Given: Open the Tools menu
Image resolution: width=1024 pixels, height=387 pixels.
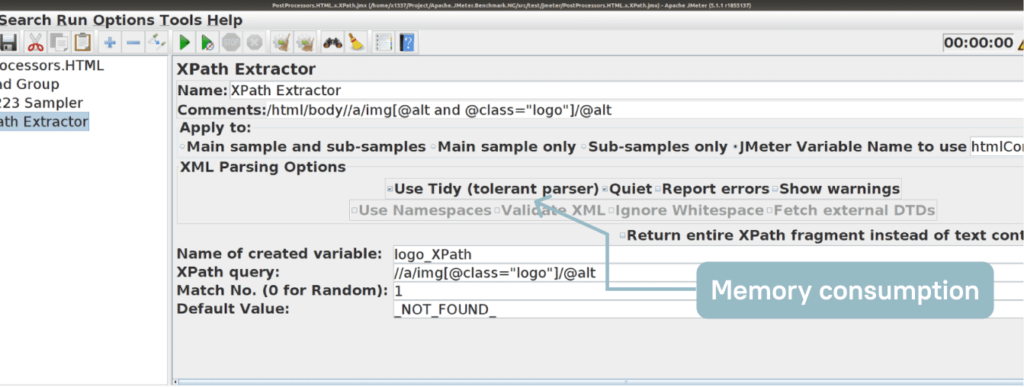Looking at the screenshot, I should tap(182, 20).
